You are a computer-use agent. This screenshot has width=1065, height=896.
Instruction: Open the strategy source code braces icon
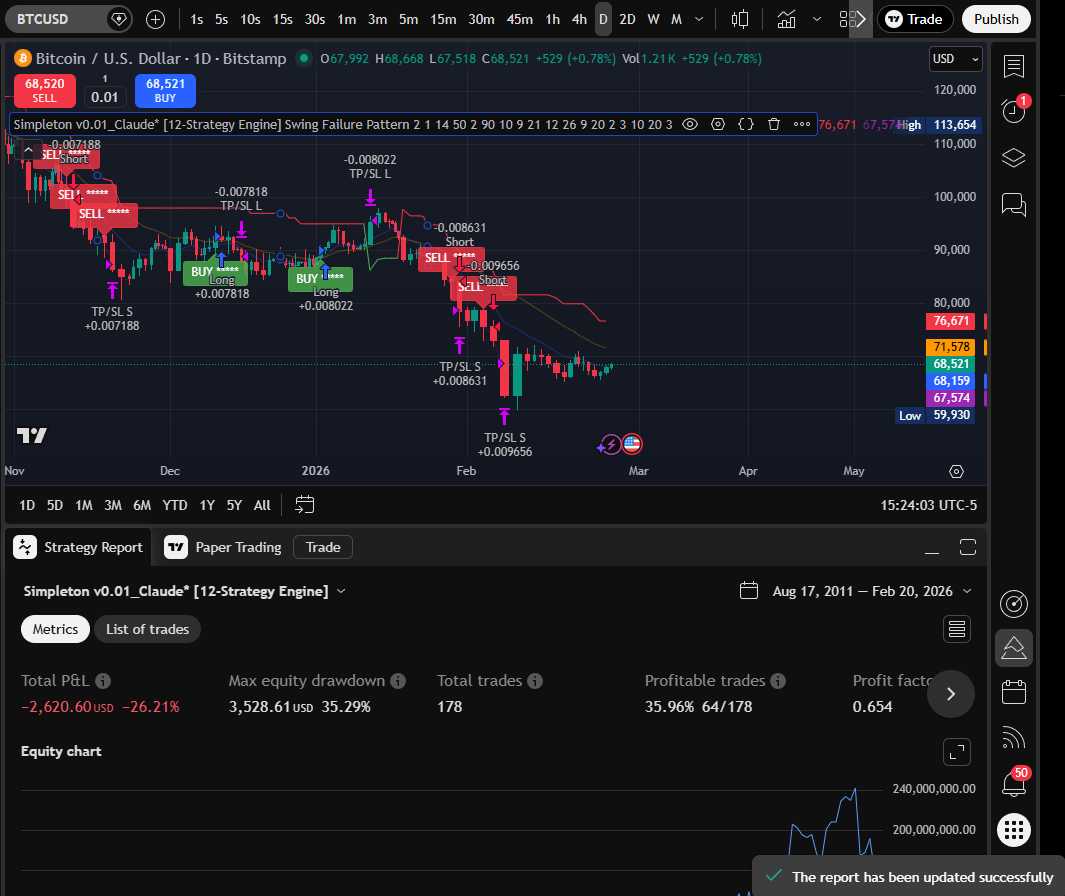point(745,124)
